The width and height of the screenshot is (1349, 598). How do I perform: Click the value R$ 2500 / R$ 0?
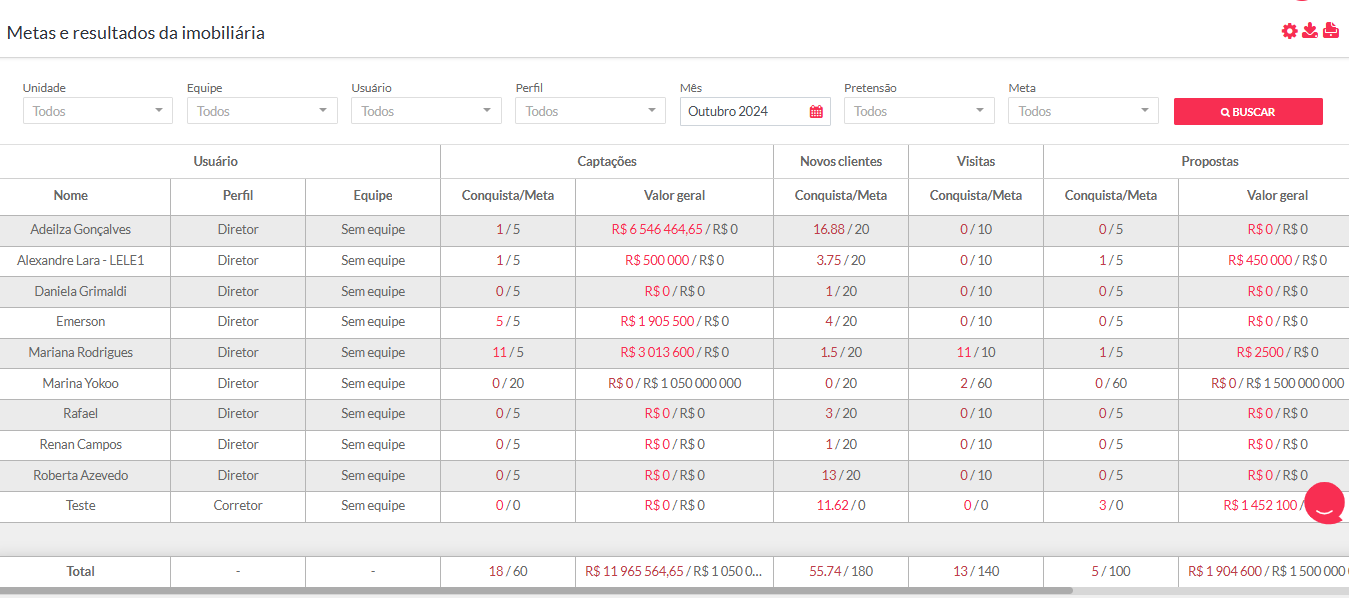pos(1278,352)
